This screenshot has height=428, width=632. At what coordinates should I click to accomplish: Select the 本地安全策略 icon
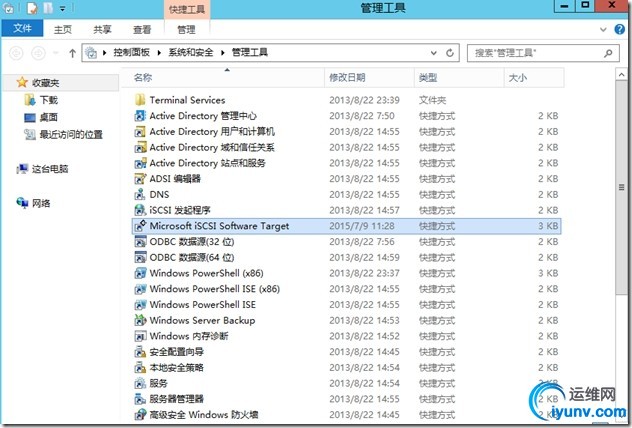coord(140,367)
